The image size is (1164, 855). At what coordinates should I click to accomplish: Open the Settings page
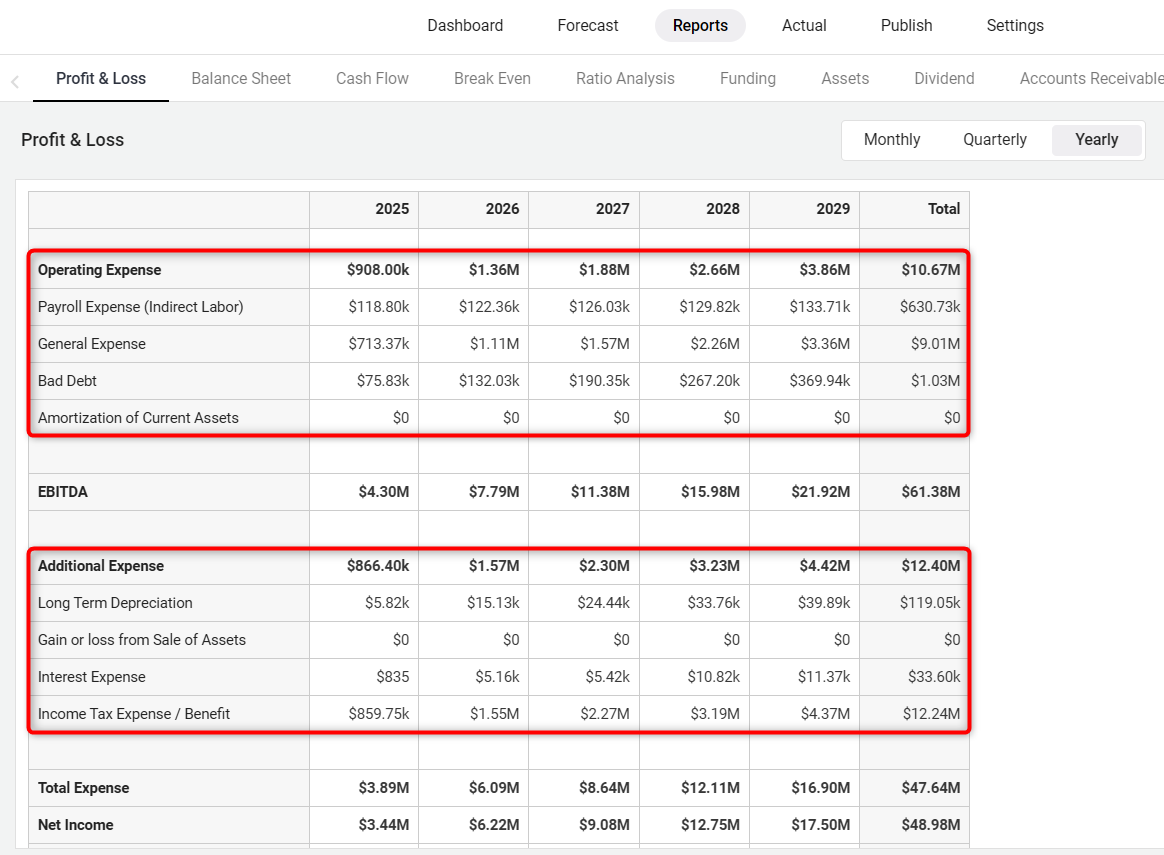click(1015, 26)
